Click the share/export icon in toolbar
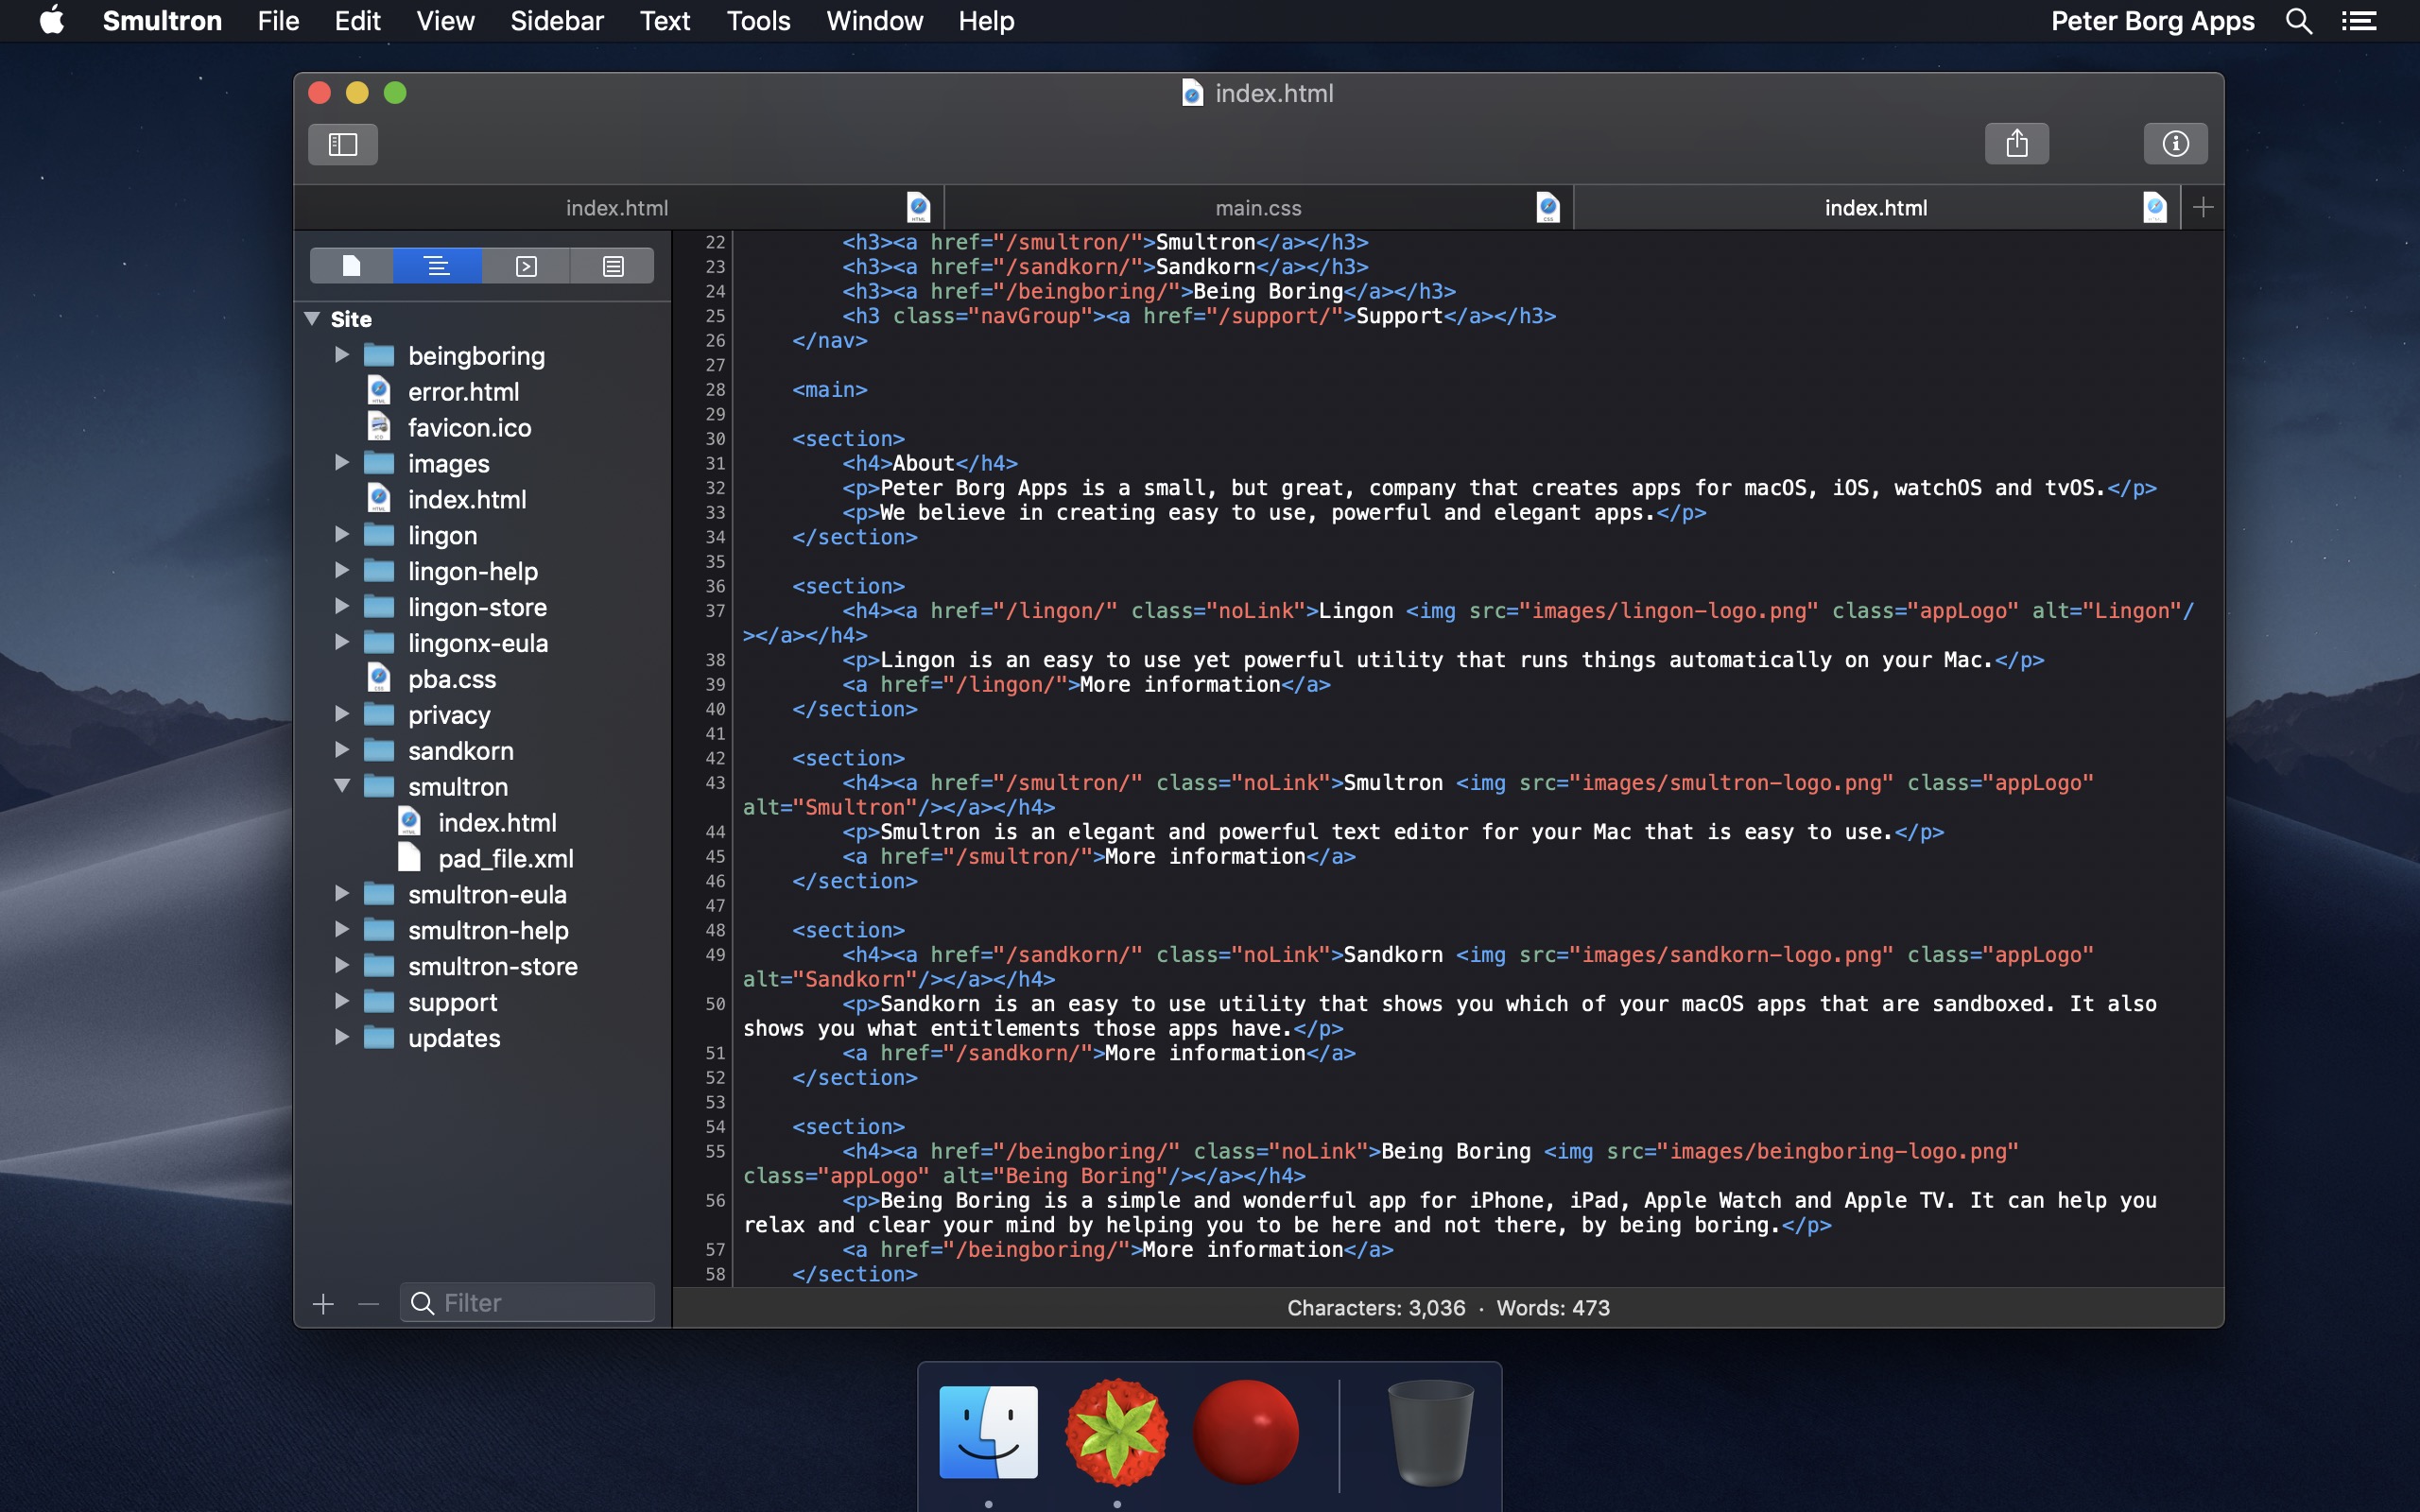The width and height of the screenshot is (2420, 1512). tap(2015, 141)
